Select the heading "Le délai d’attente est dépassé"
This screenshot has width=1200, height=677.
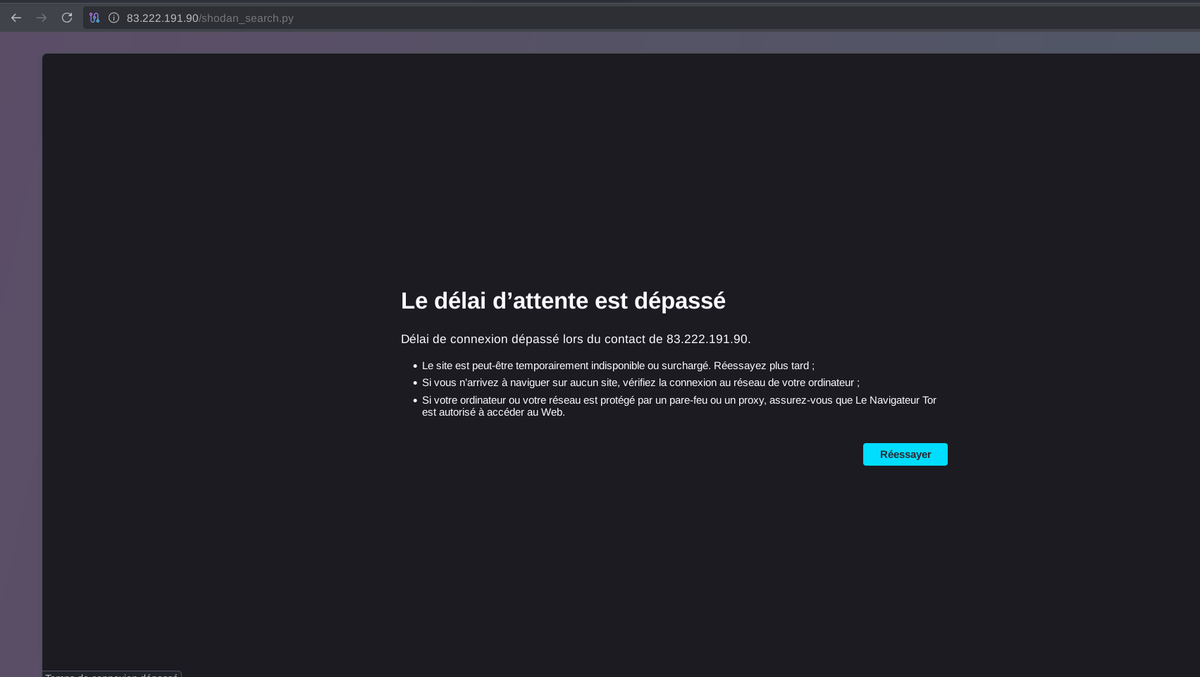click(563, 300)
